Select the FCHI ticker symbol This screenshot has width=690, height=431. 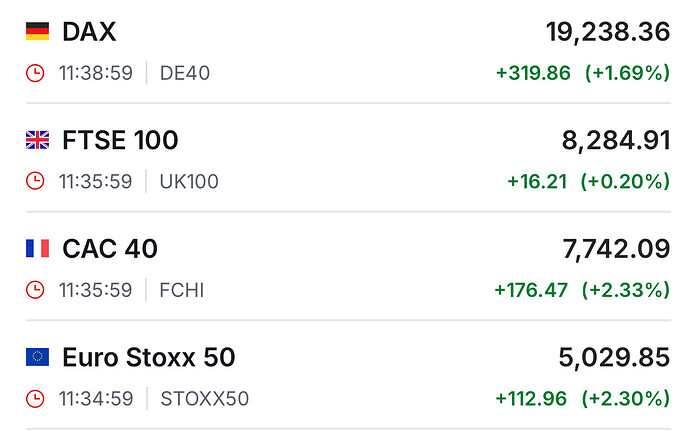(182, 290)
